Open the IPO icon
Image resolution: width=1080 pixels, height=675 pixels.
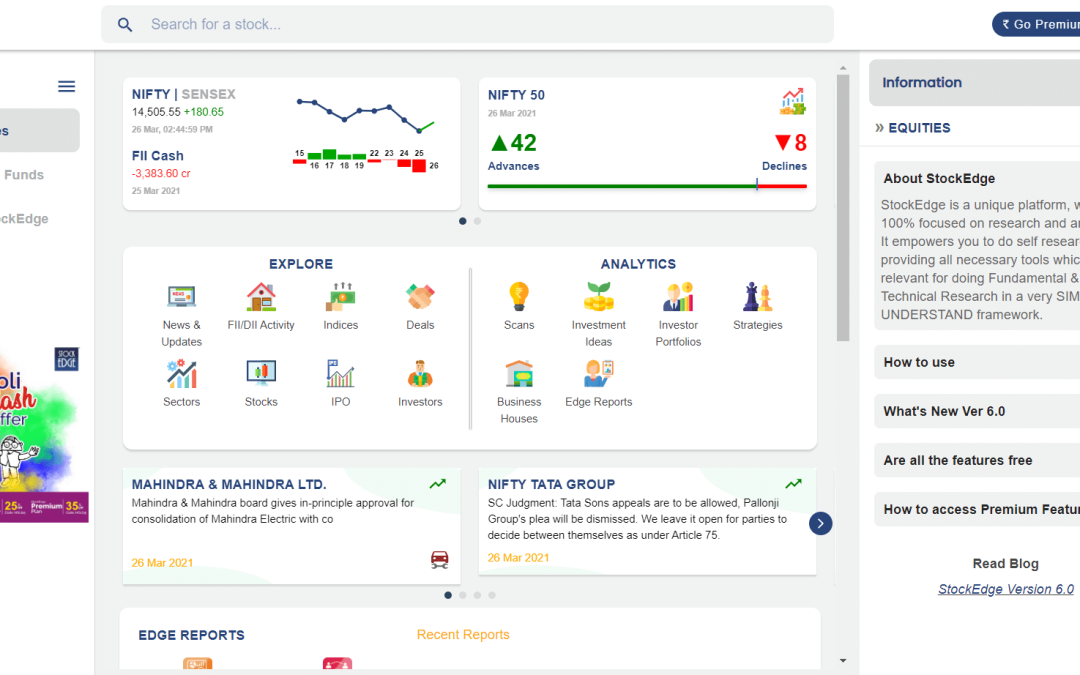[x=341, y=374]
